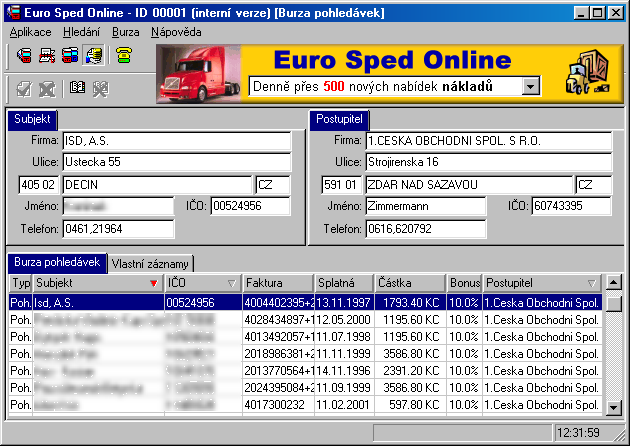The width and height of the screenshot is (630, 446).
Task: Click the forklift picture on the banner
Action: (588, 72)
